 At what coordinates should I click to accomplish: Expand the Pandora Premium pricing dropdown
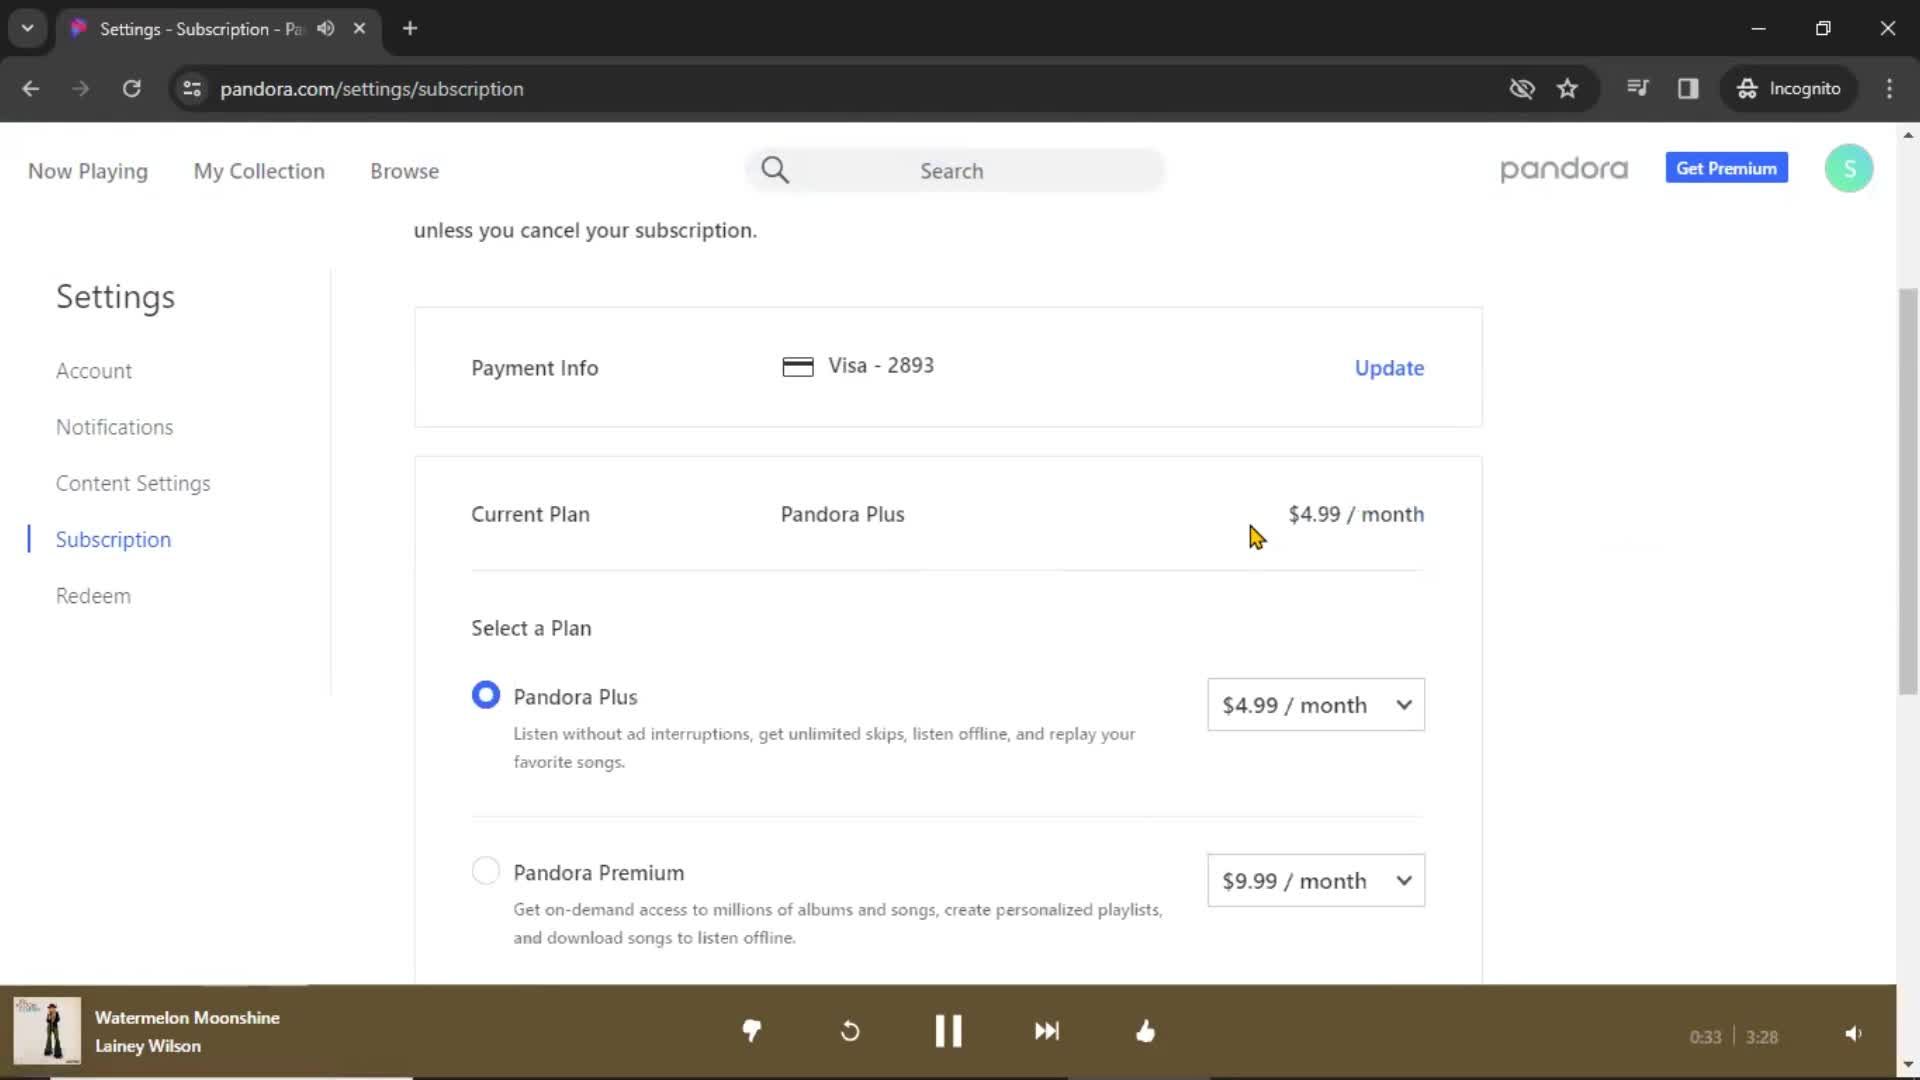click(1403, 880)
